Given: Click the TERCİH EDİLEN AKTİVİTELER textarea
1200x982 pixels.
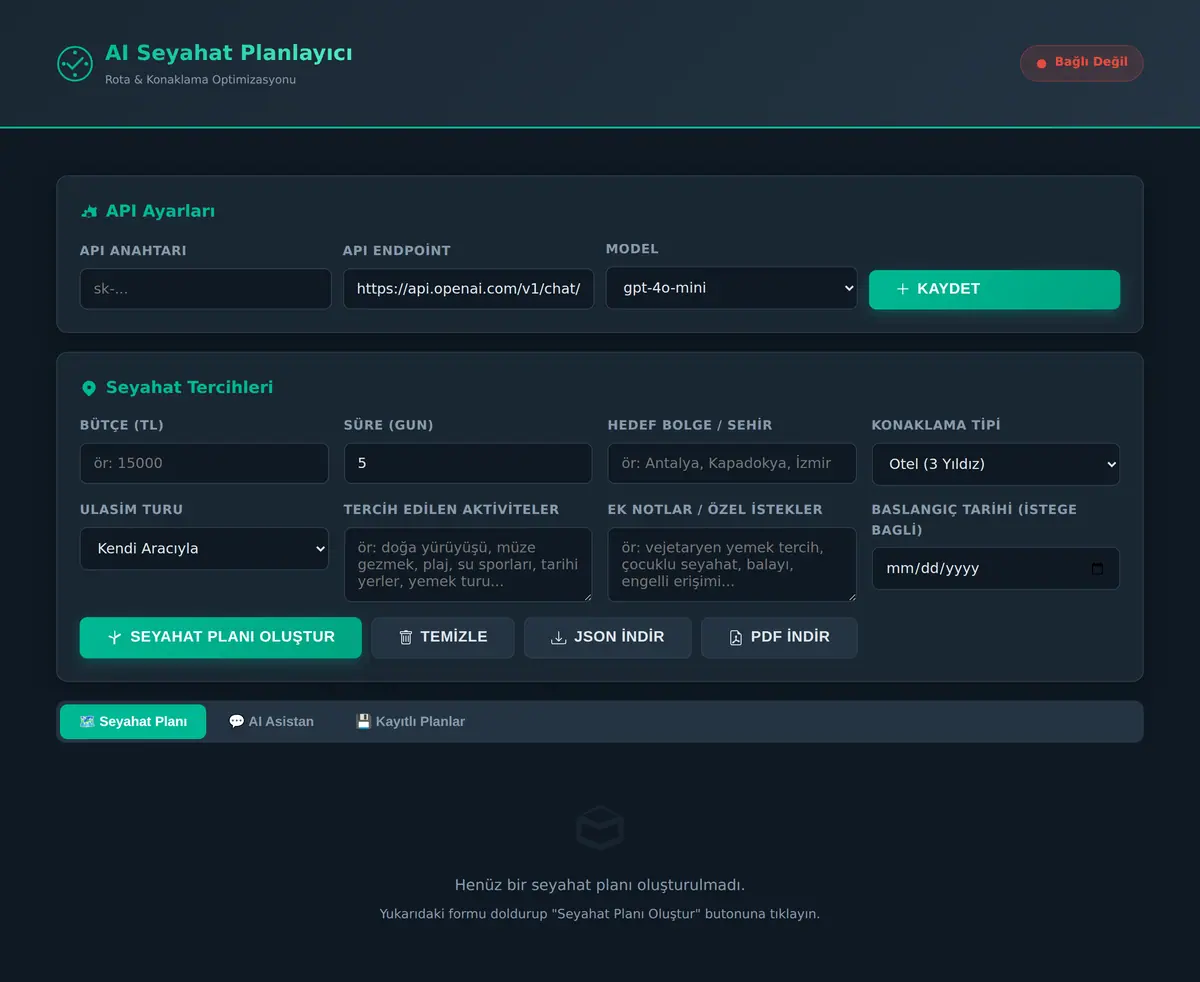Looking at the screenshot, I should [x=468, y=565].
